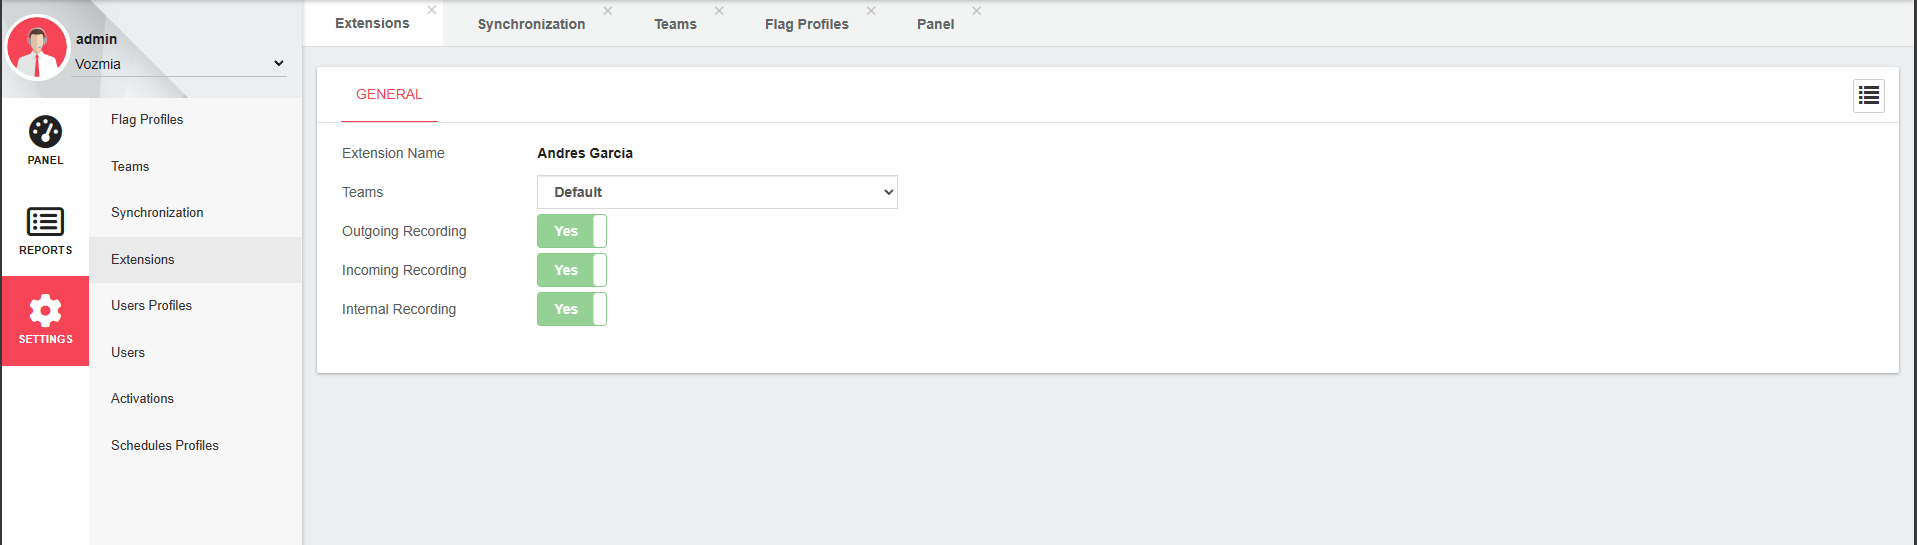Go to Schedules Profiles settings

[x=165, y=446]
